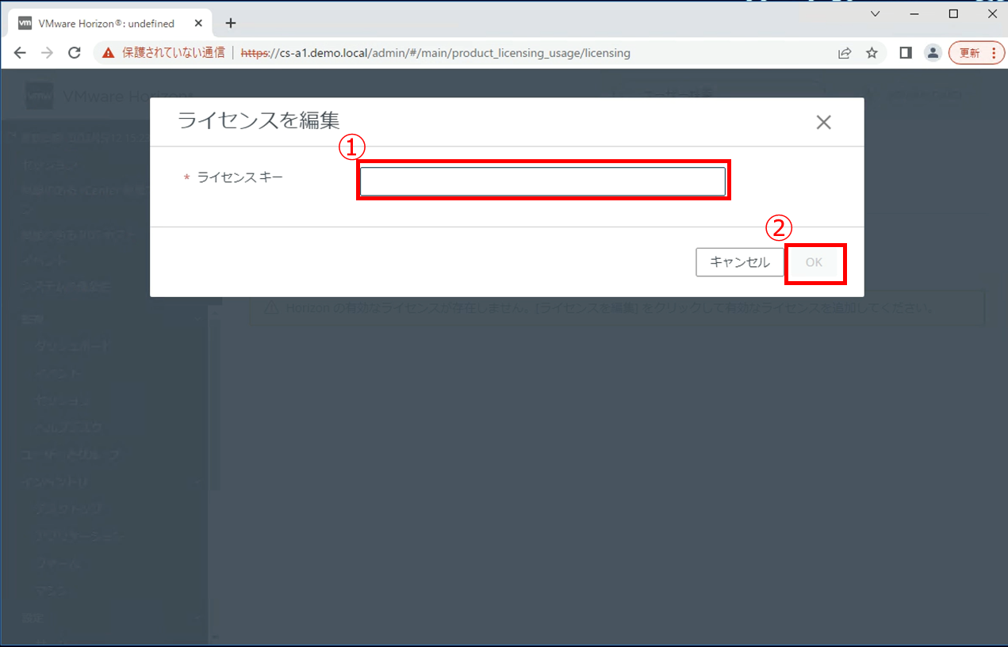Open the browser side panel icon
Image resolution: width=1008 pixels, height=647 pixels.
tap(905, 53)
